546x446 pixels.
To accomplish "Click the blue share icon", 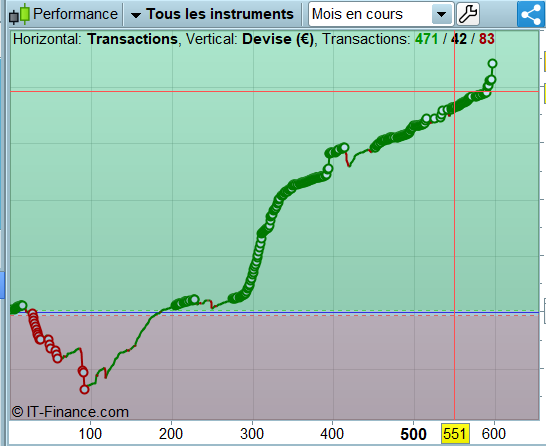I will click(531, 14).
